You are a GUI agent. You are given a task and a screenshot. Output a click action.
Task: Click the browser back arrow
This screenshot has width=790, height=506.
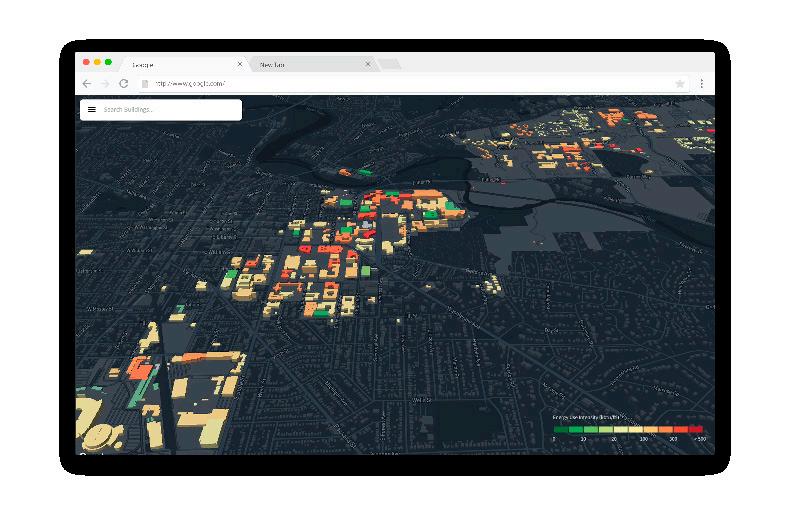click(x=87, y=84)
